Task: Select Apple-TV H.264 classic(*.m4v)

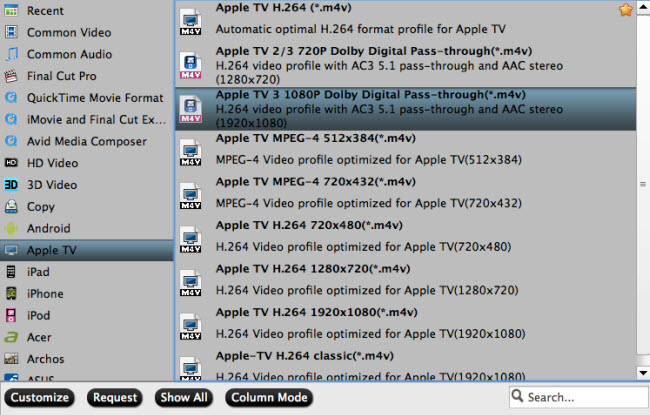Action: (x=305, y=356)
